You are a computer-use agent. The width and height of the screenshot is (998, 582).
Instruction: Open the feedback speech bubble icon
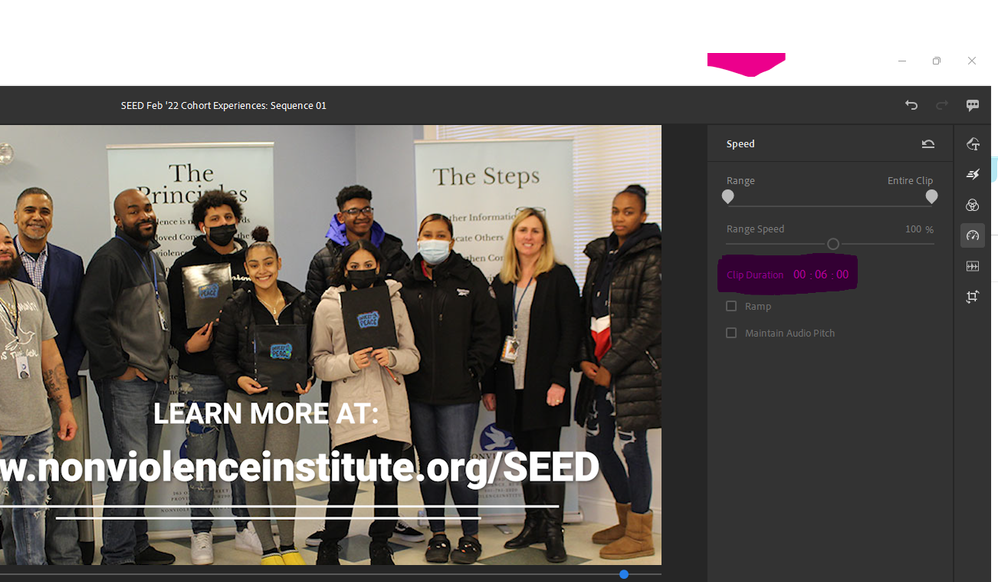click(973, 105)
